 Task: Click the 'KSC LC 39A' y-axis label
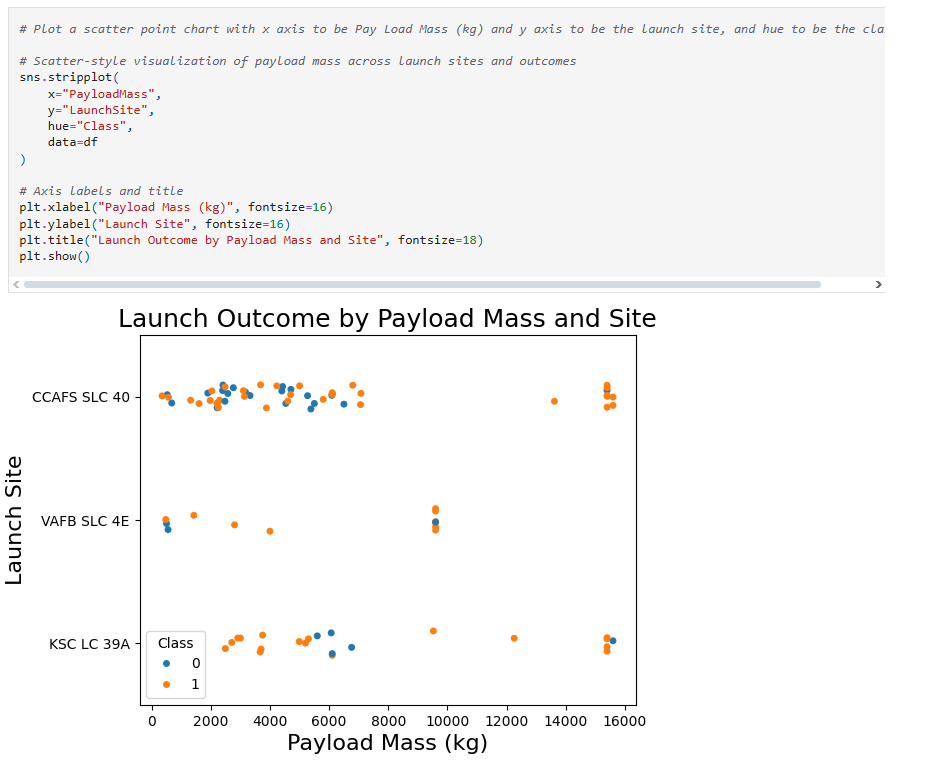coord(89,644)
